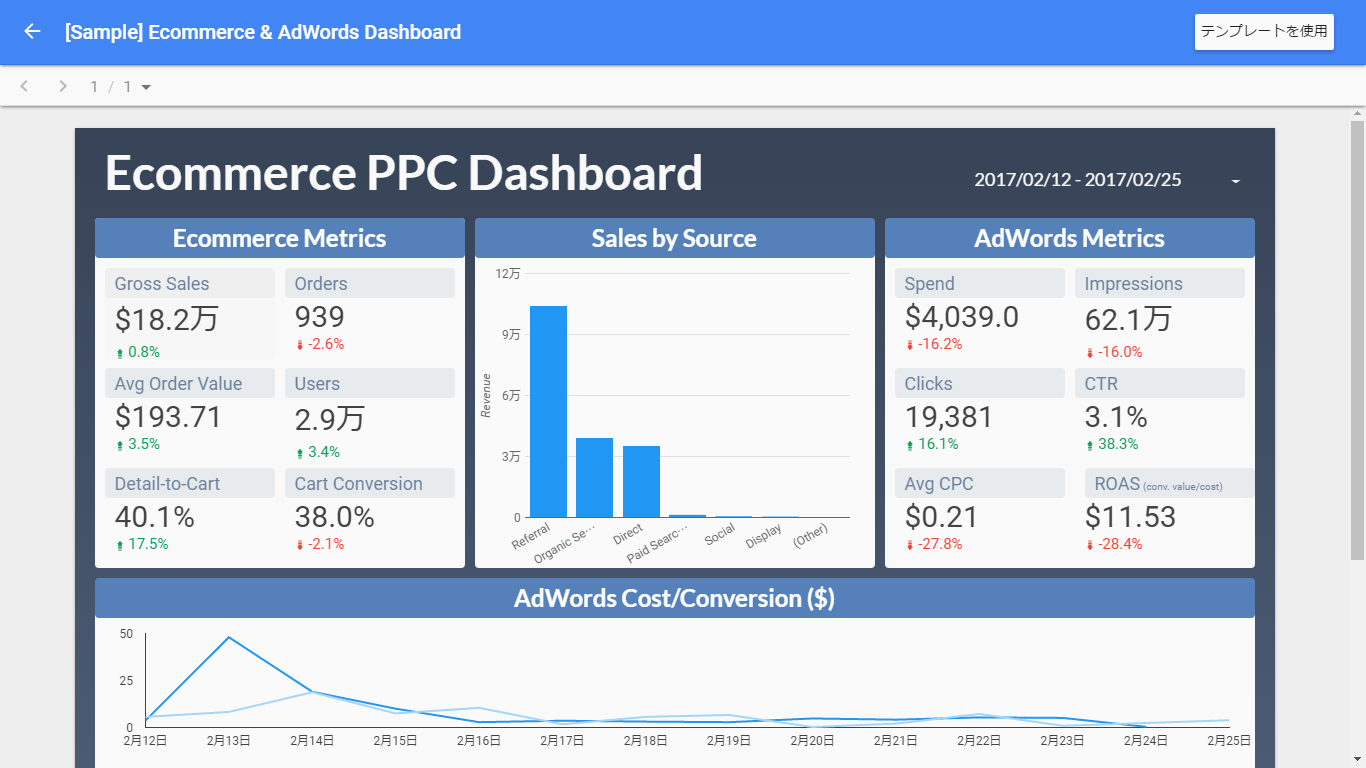Image resolution: width=1366 pixels, height=768 pixels.
Task: Click the Spend label
Action: coord(930,284)
